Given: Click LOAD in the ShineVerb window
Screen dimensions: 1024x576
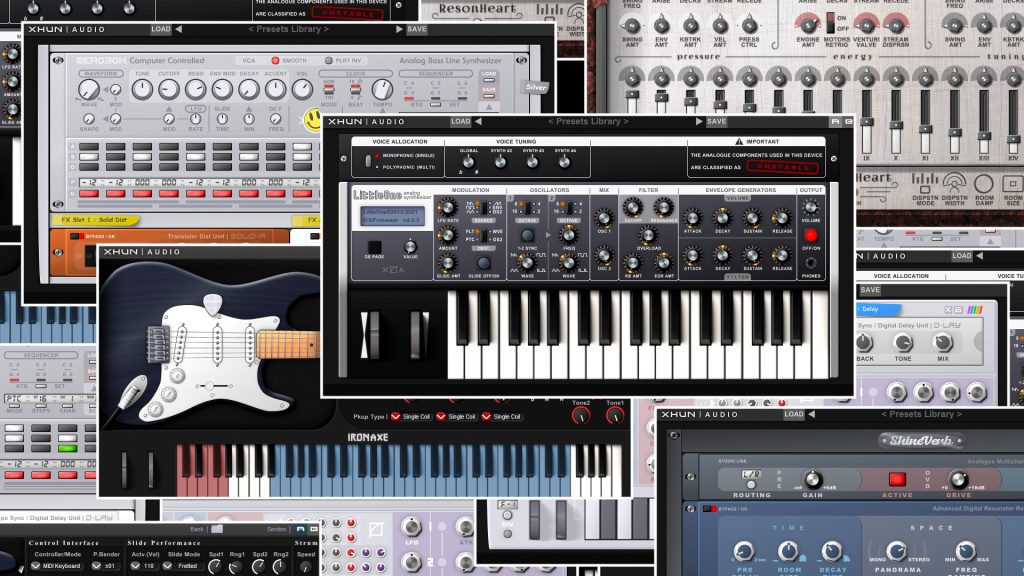Looking at the screenshot, I should point(794,414).
